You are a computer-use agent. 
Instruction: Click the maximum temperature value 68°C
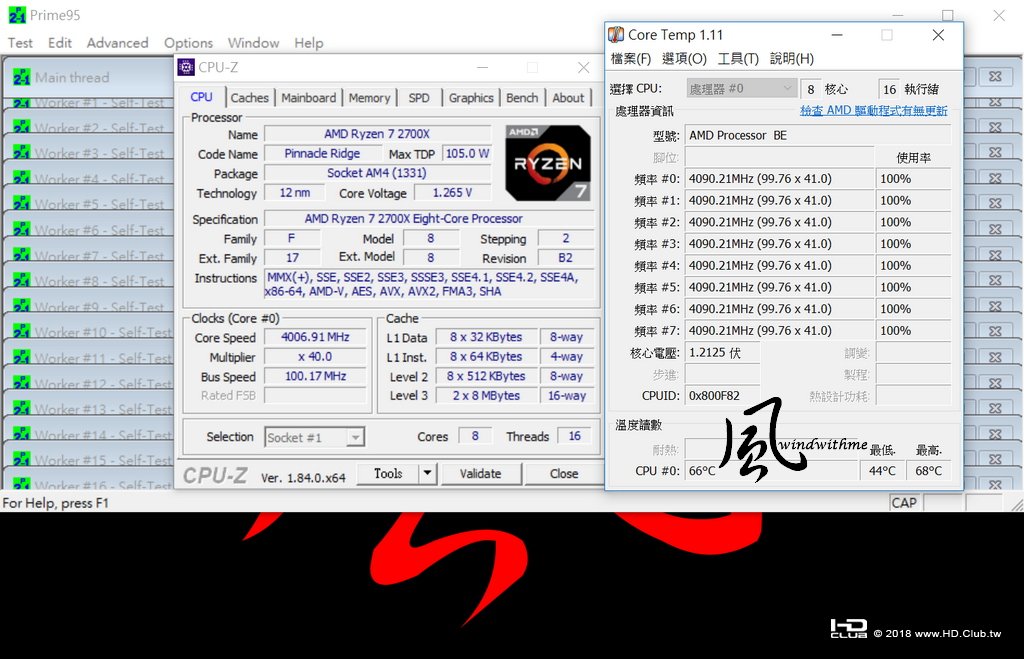click(x=929, y=471)
